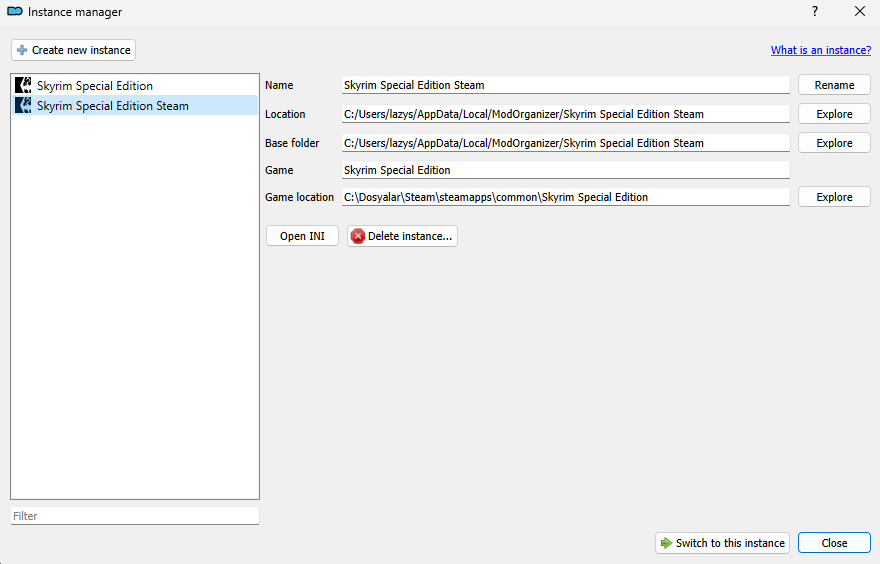The width and height of the screenshot is (880, 564).
Task: Open the title bar help question mark
Action: pyautogui.click(x=814, y=11)
